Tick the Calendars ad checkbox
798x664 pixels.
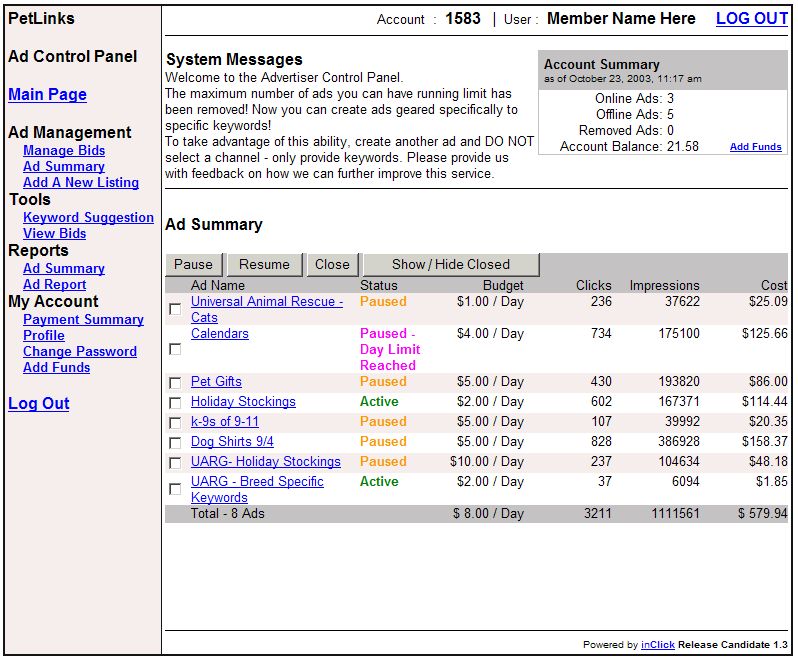tap(175, 349)
